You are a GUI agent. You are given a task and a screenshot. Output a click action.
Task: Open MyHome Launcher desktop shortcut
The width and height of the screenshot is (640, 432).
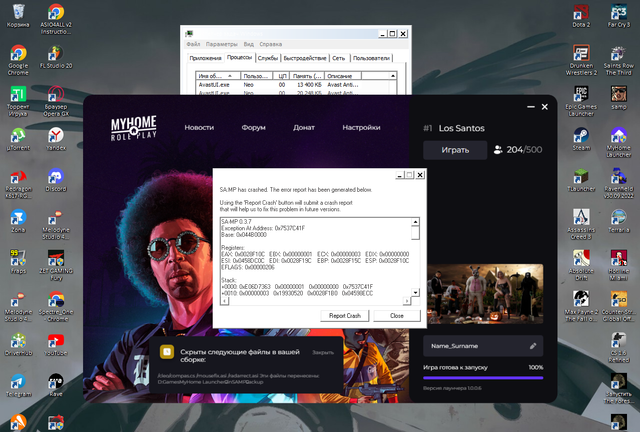[619, 142]
